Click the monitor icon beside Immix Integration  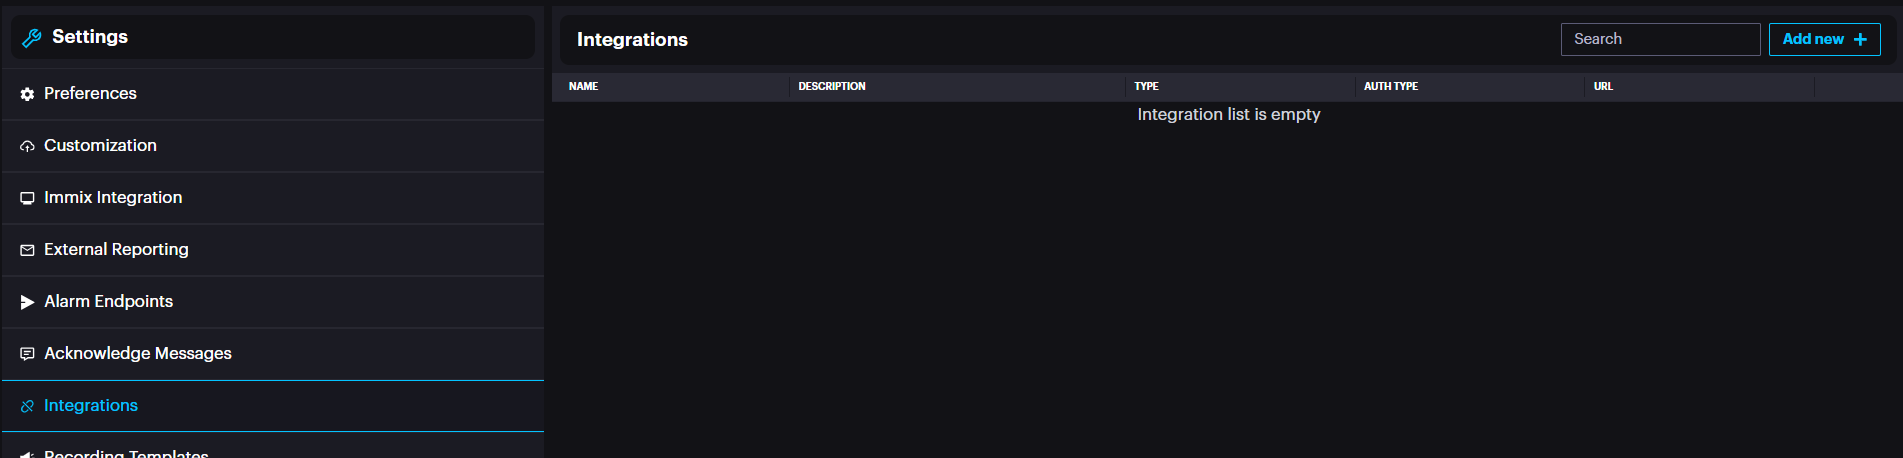[27, 198]
